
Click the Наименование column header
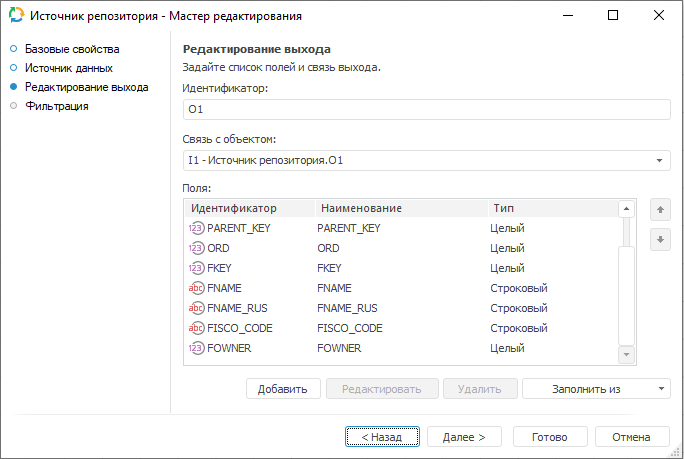[x=359, y=208]
